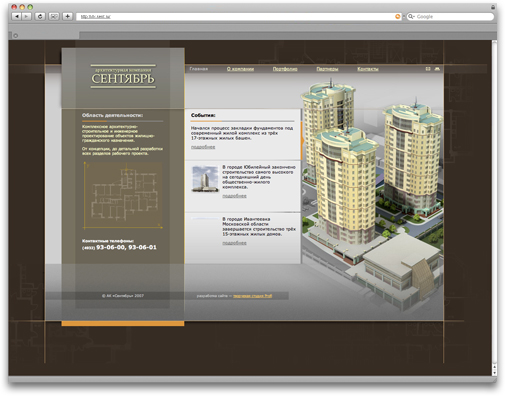Image resolution: width=505 pixels, height=396 pixels.
Task: Open the 'Портфолио' menu item
Action: [x=285, y=69]
